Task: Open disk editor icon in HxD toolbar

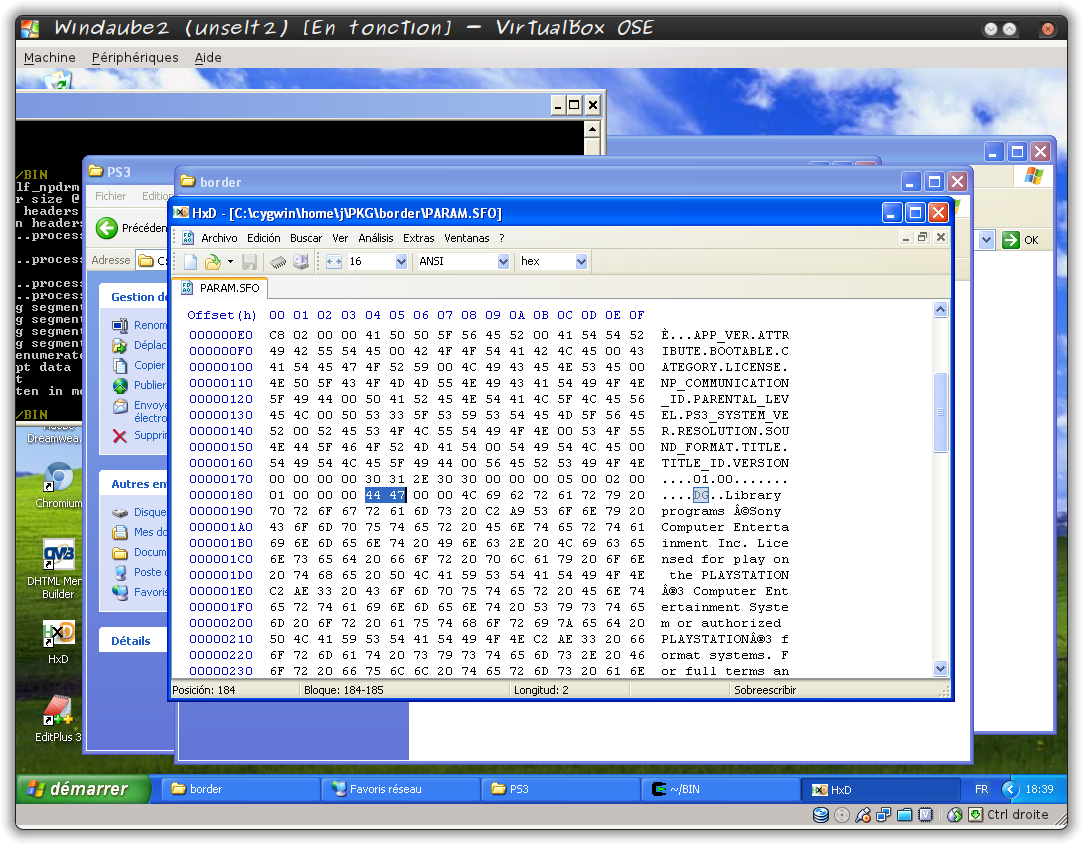Action: [x=300, y=262]
